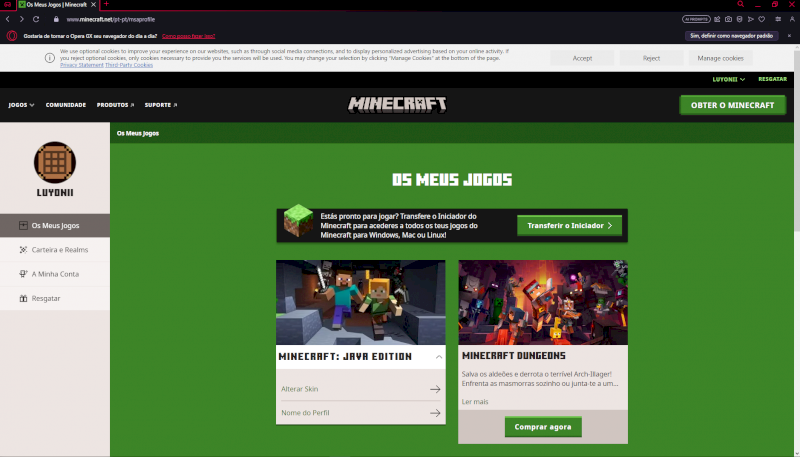Viewport: 800px width, 457px height.
Task: Click the send/flow arrow icon
Action: [x=751, y=19]
